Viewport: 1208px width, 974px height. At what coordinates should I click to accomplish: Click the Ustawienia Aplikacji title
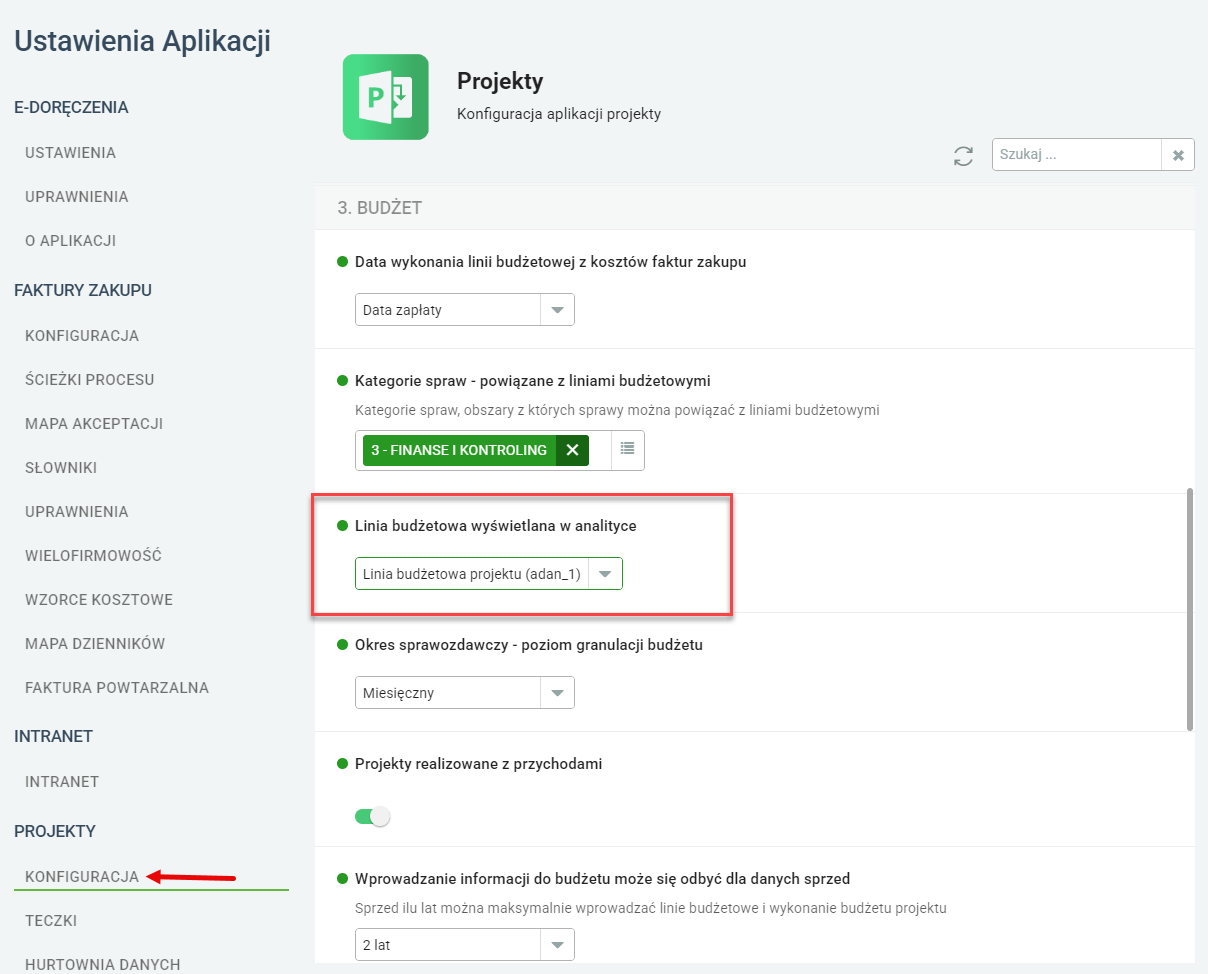coord(142,41)
